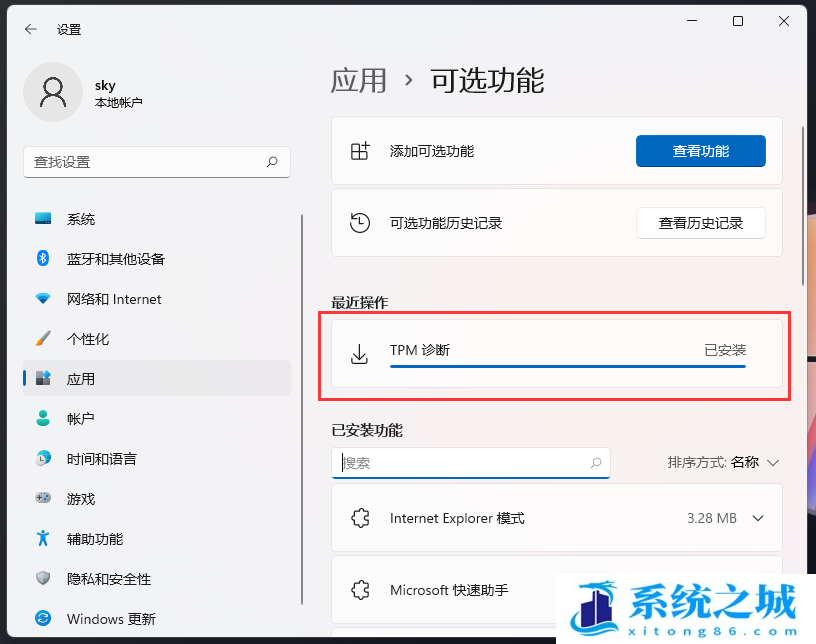Open 时间和语言 settings
Screen dimensions: 816x644
101,459
